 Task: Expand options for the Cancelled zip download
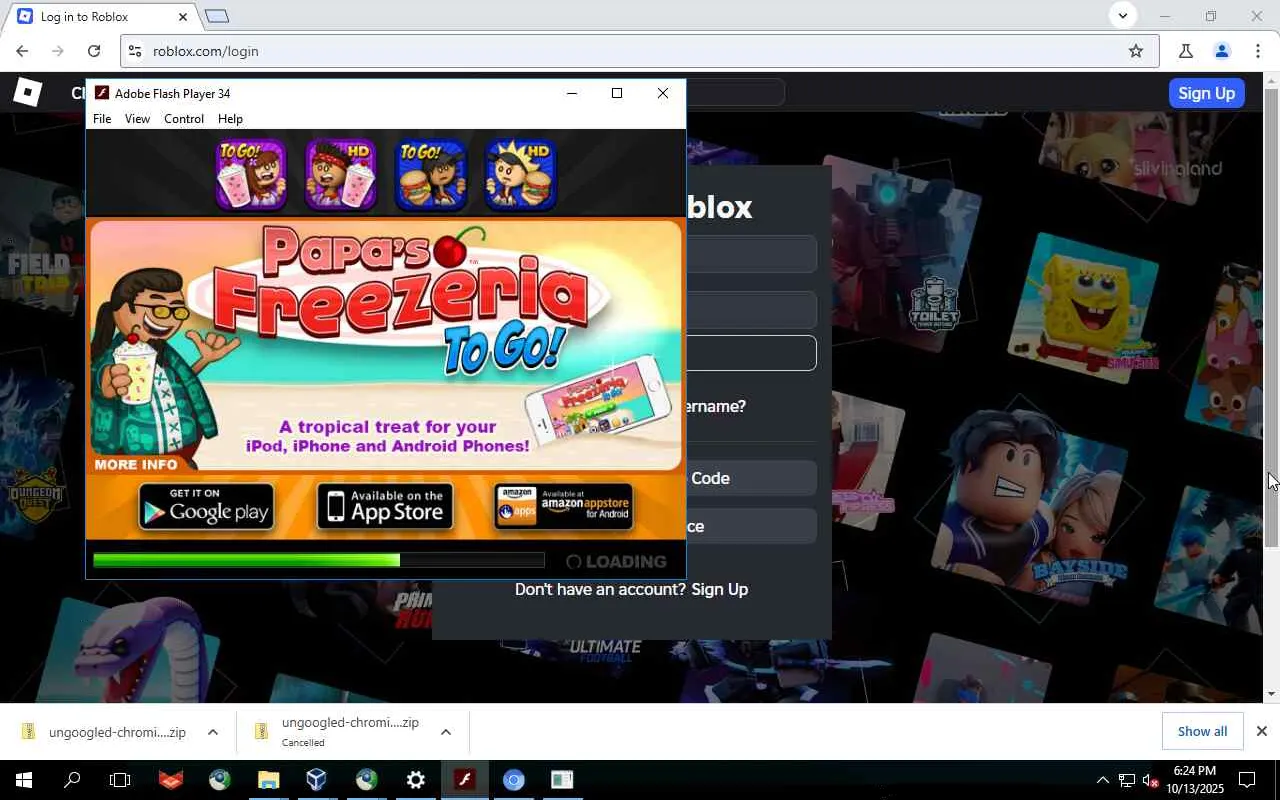point(445,732)
